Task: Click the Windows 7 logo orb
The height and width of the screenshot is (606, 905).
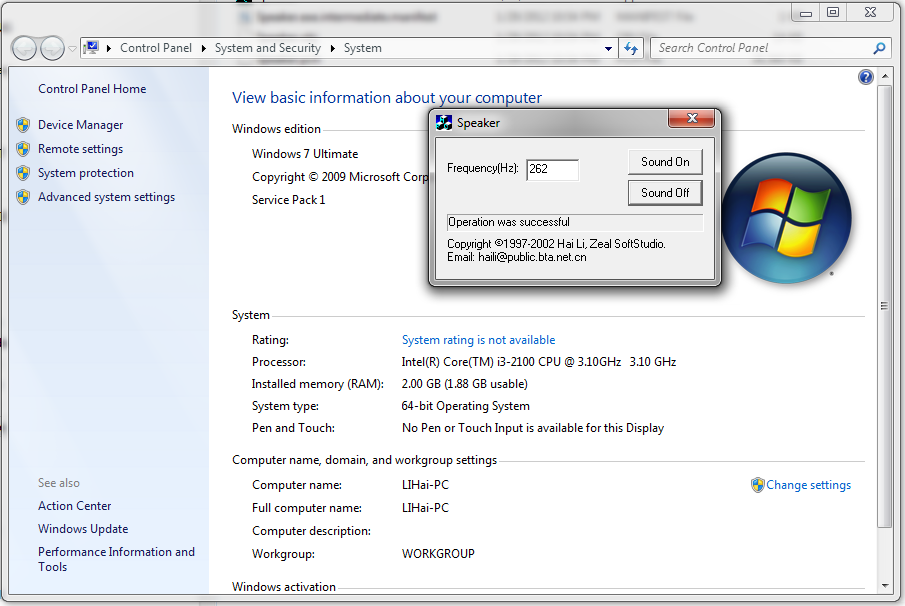Action: click(x=787, y=218)
